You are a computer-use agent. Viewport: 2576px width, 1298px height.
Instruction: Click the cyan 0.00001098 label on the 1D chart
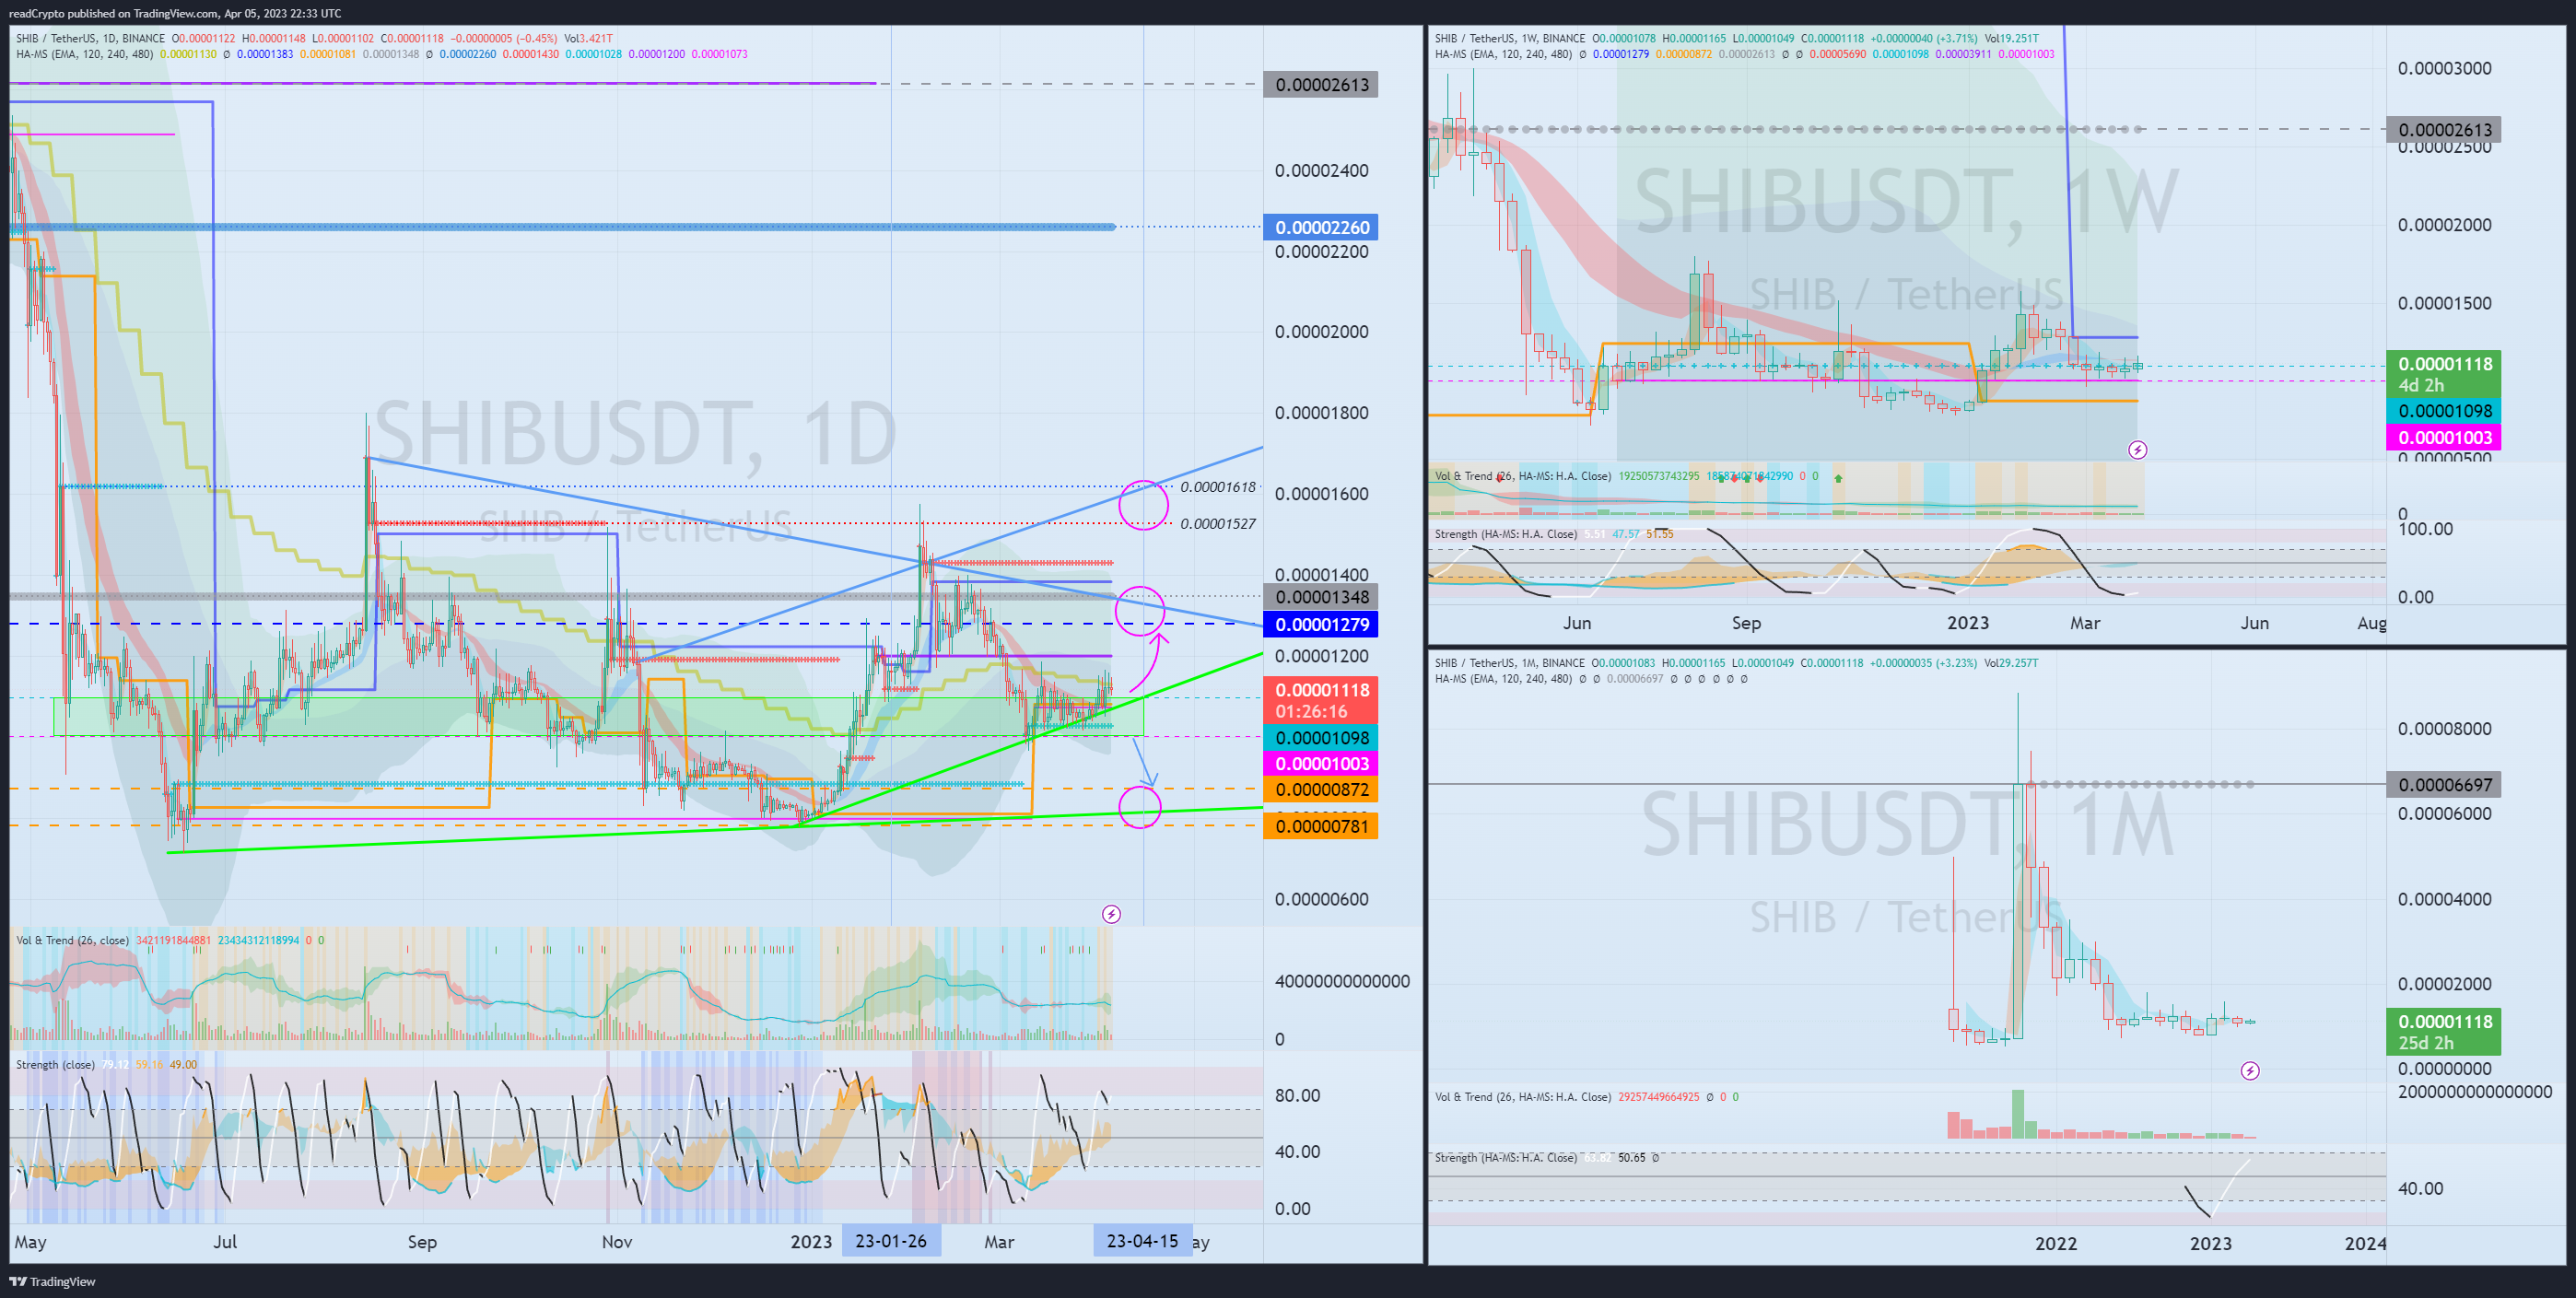coord(1321,738)
